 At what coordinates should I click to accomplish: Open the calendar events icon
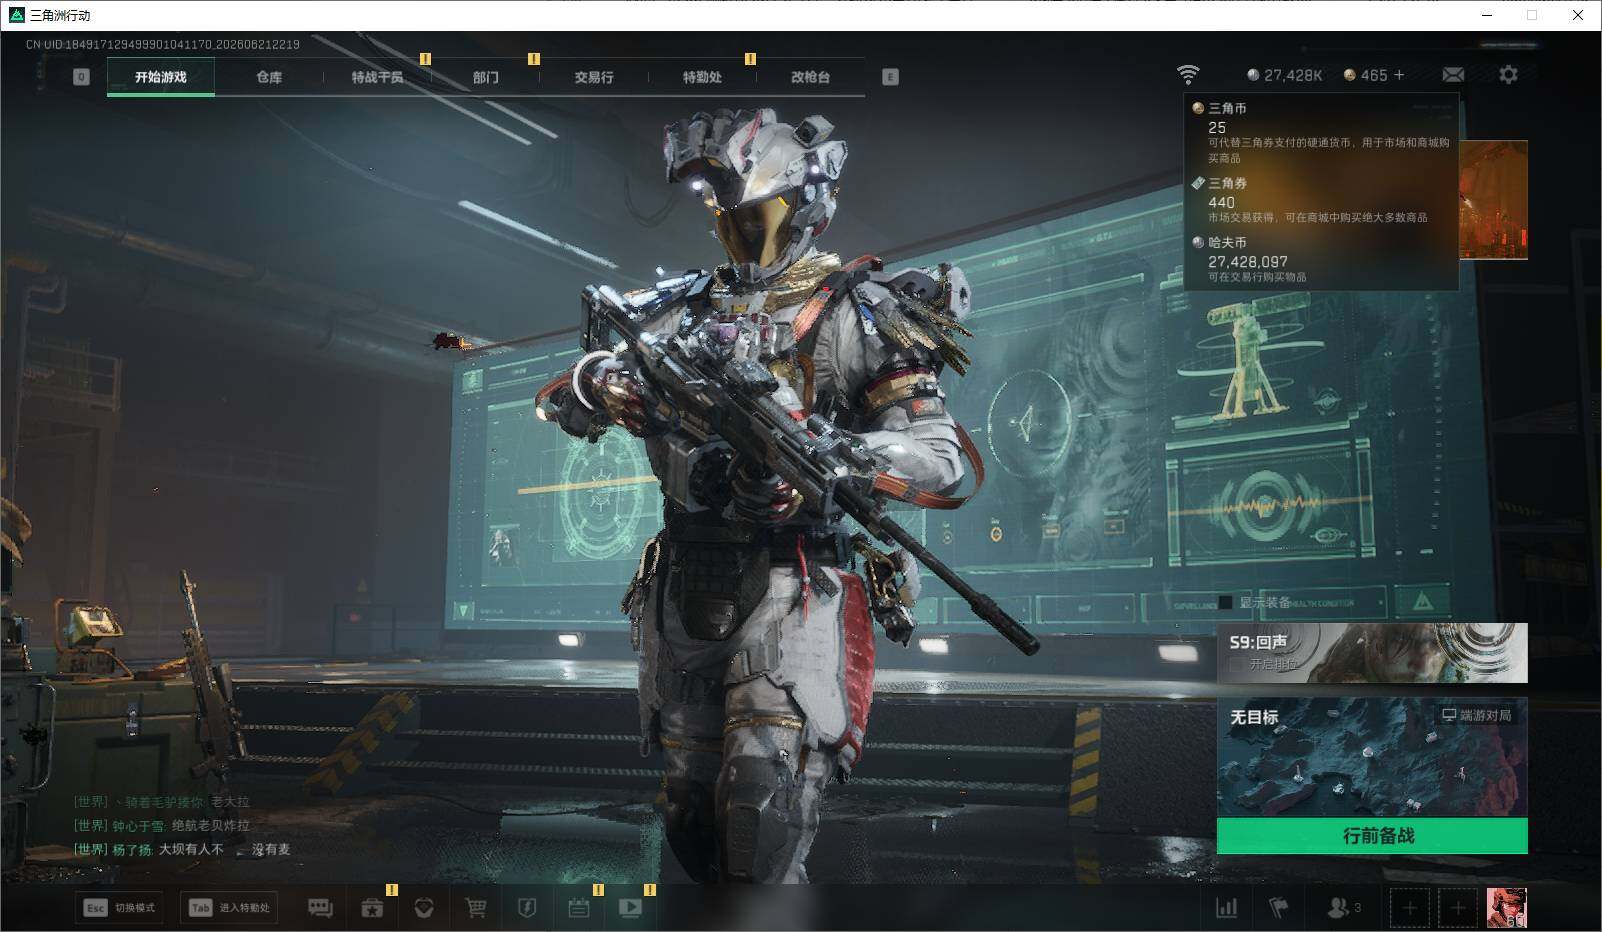click(x=579, y=907)
